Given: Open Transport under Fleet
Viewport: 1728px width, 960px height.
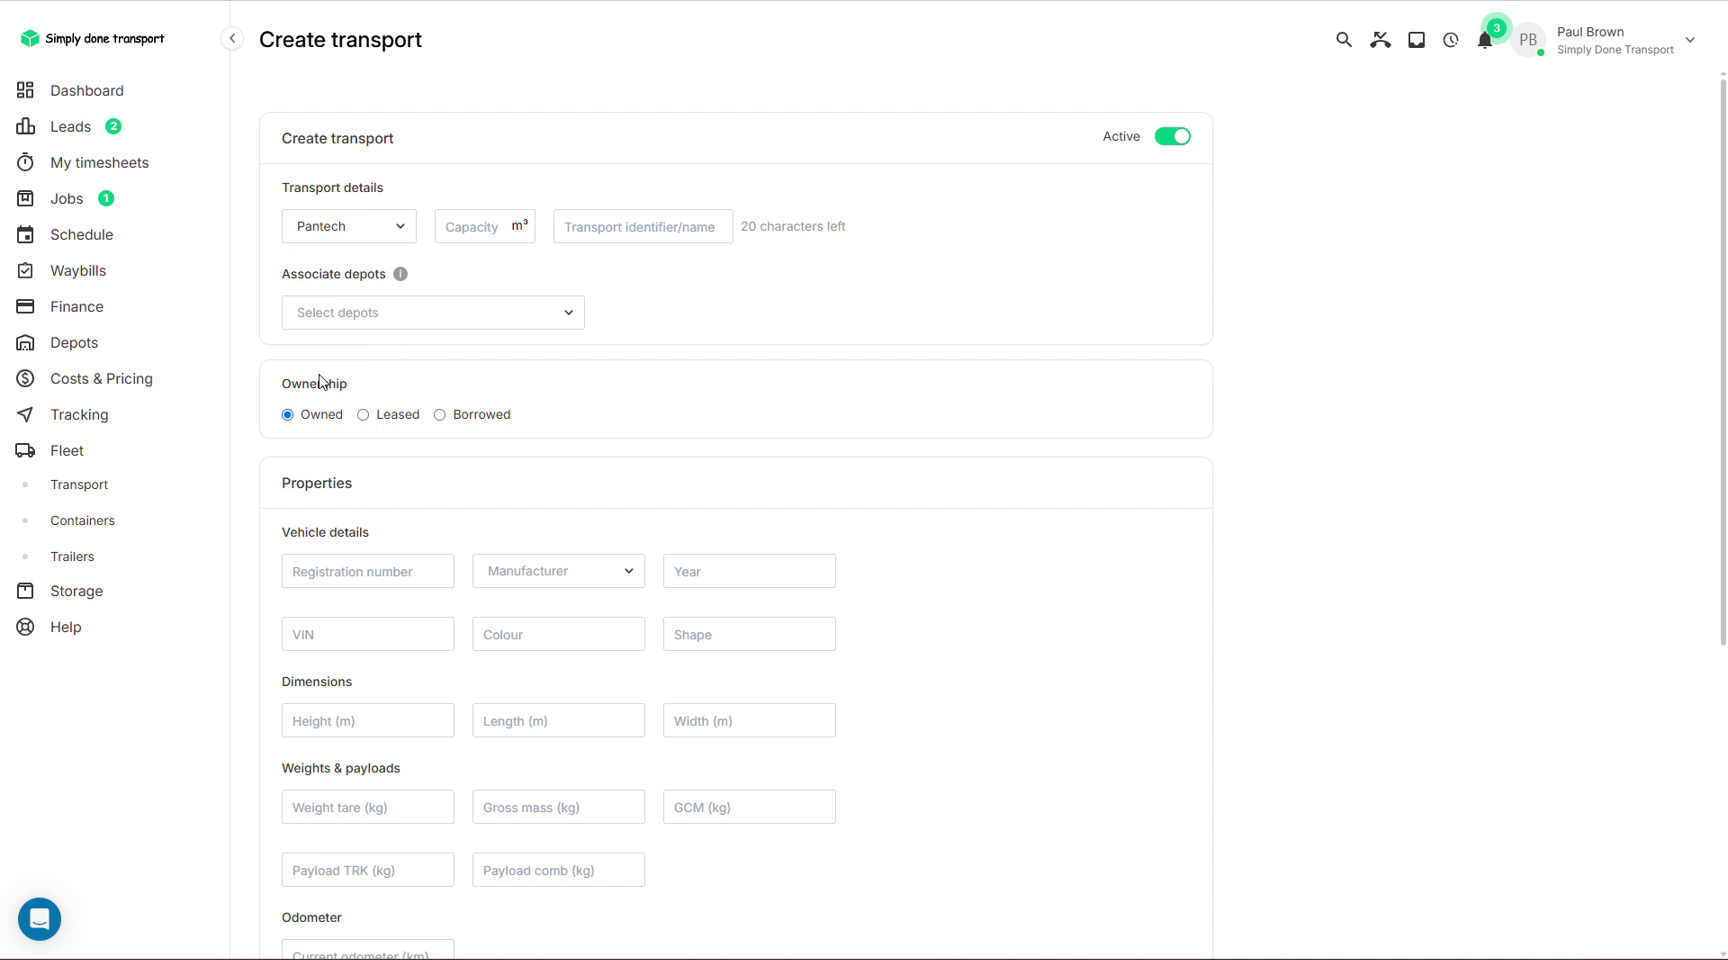Looking at the screenshot, I should point(79,485).
